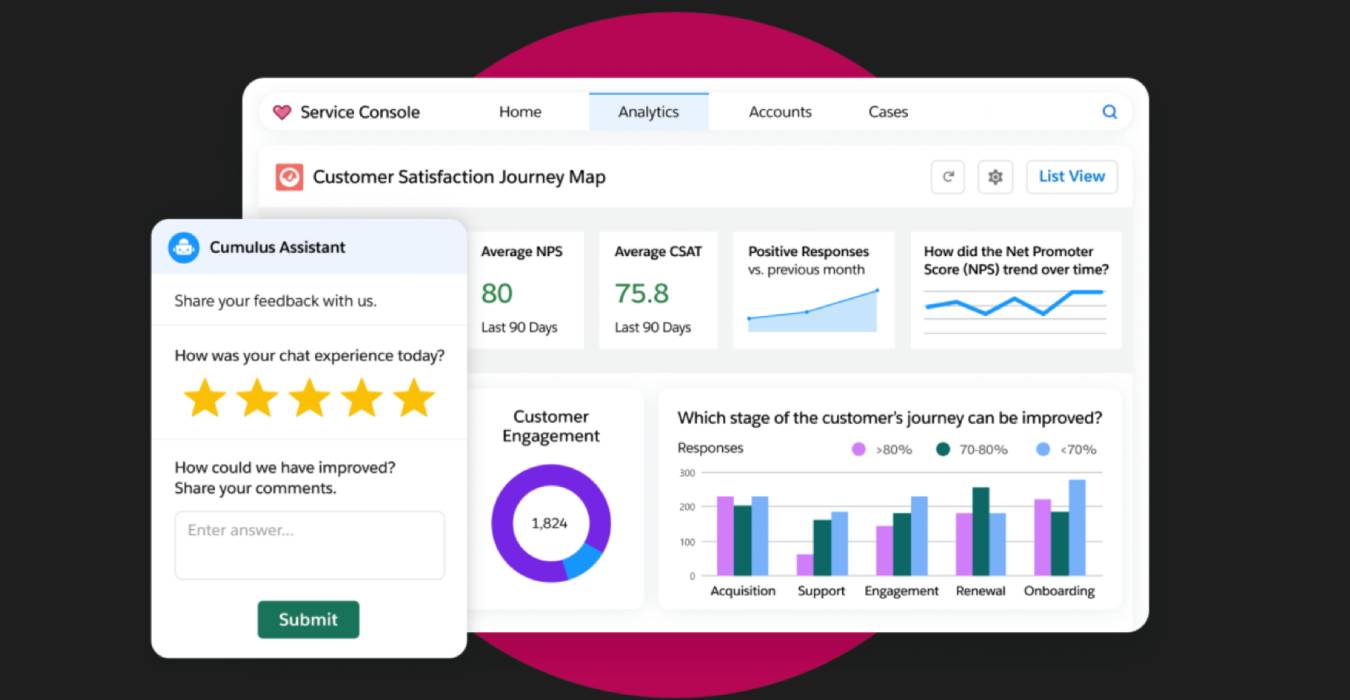Go to the Accounts tab
The width and height of the screenshot is (1350, 700).
coord(780,112)
